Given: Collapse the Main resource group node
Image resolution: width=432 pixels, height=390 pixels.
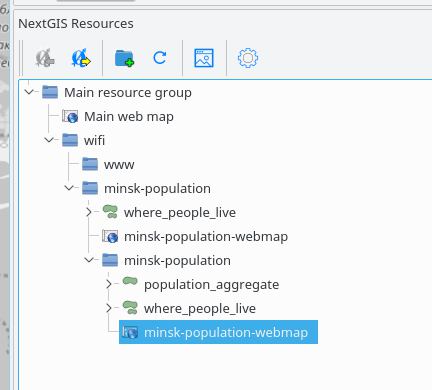Looking at the screenshot, I should click(30, 92).
